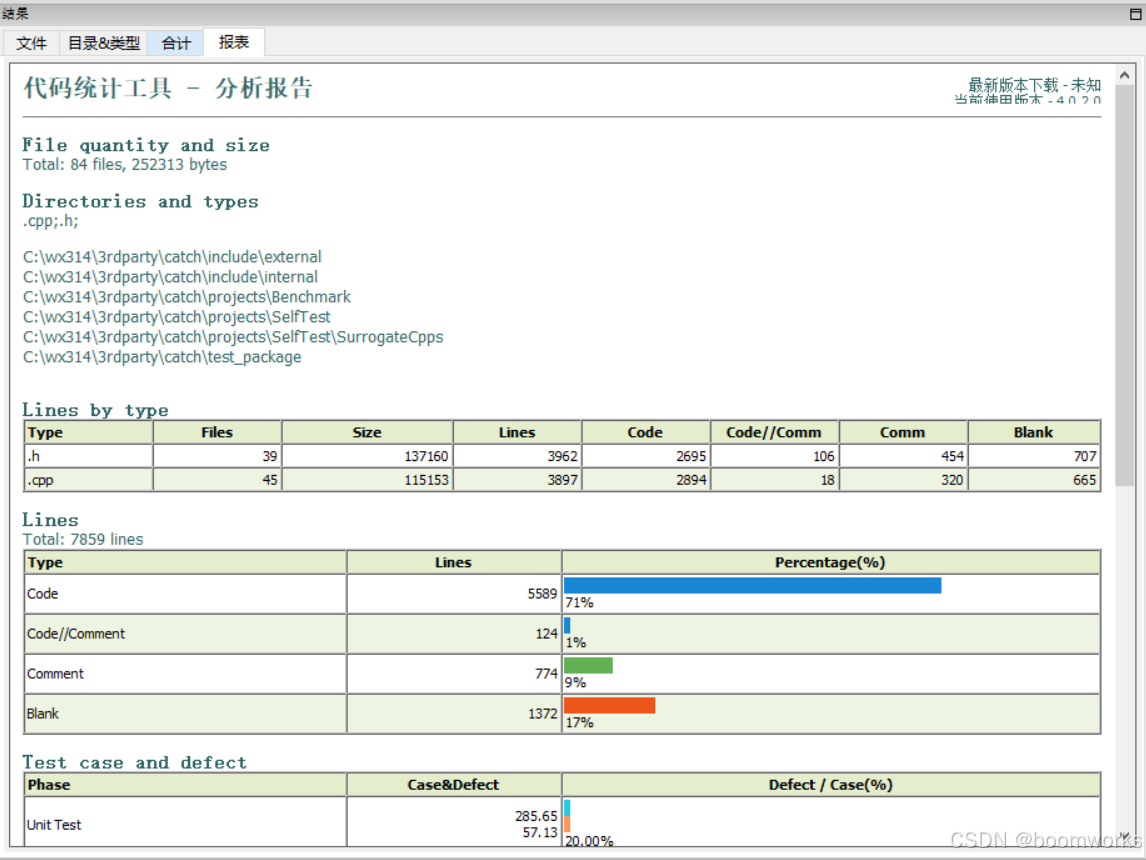Click the Files column header
Screen dimensions: 1146x860
[217, 433]
